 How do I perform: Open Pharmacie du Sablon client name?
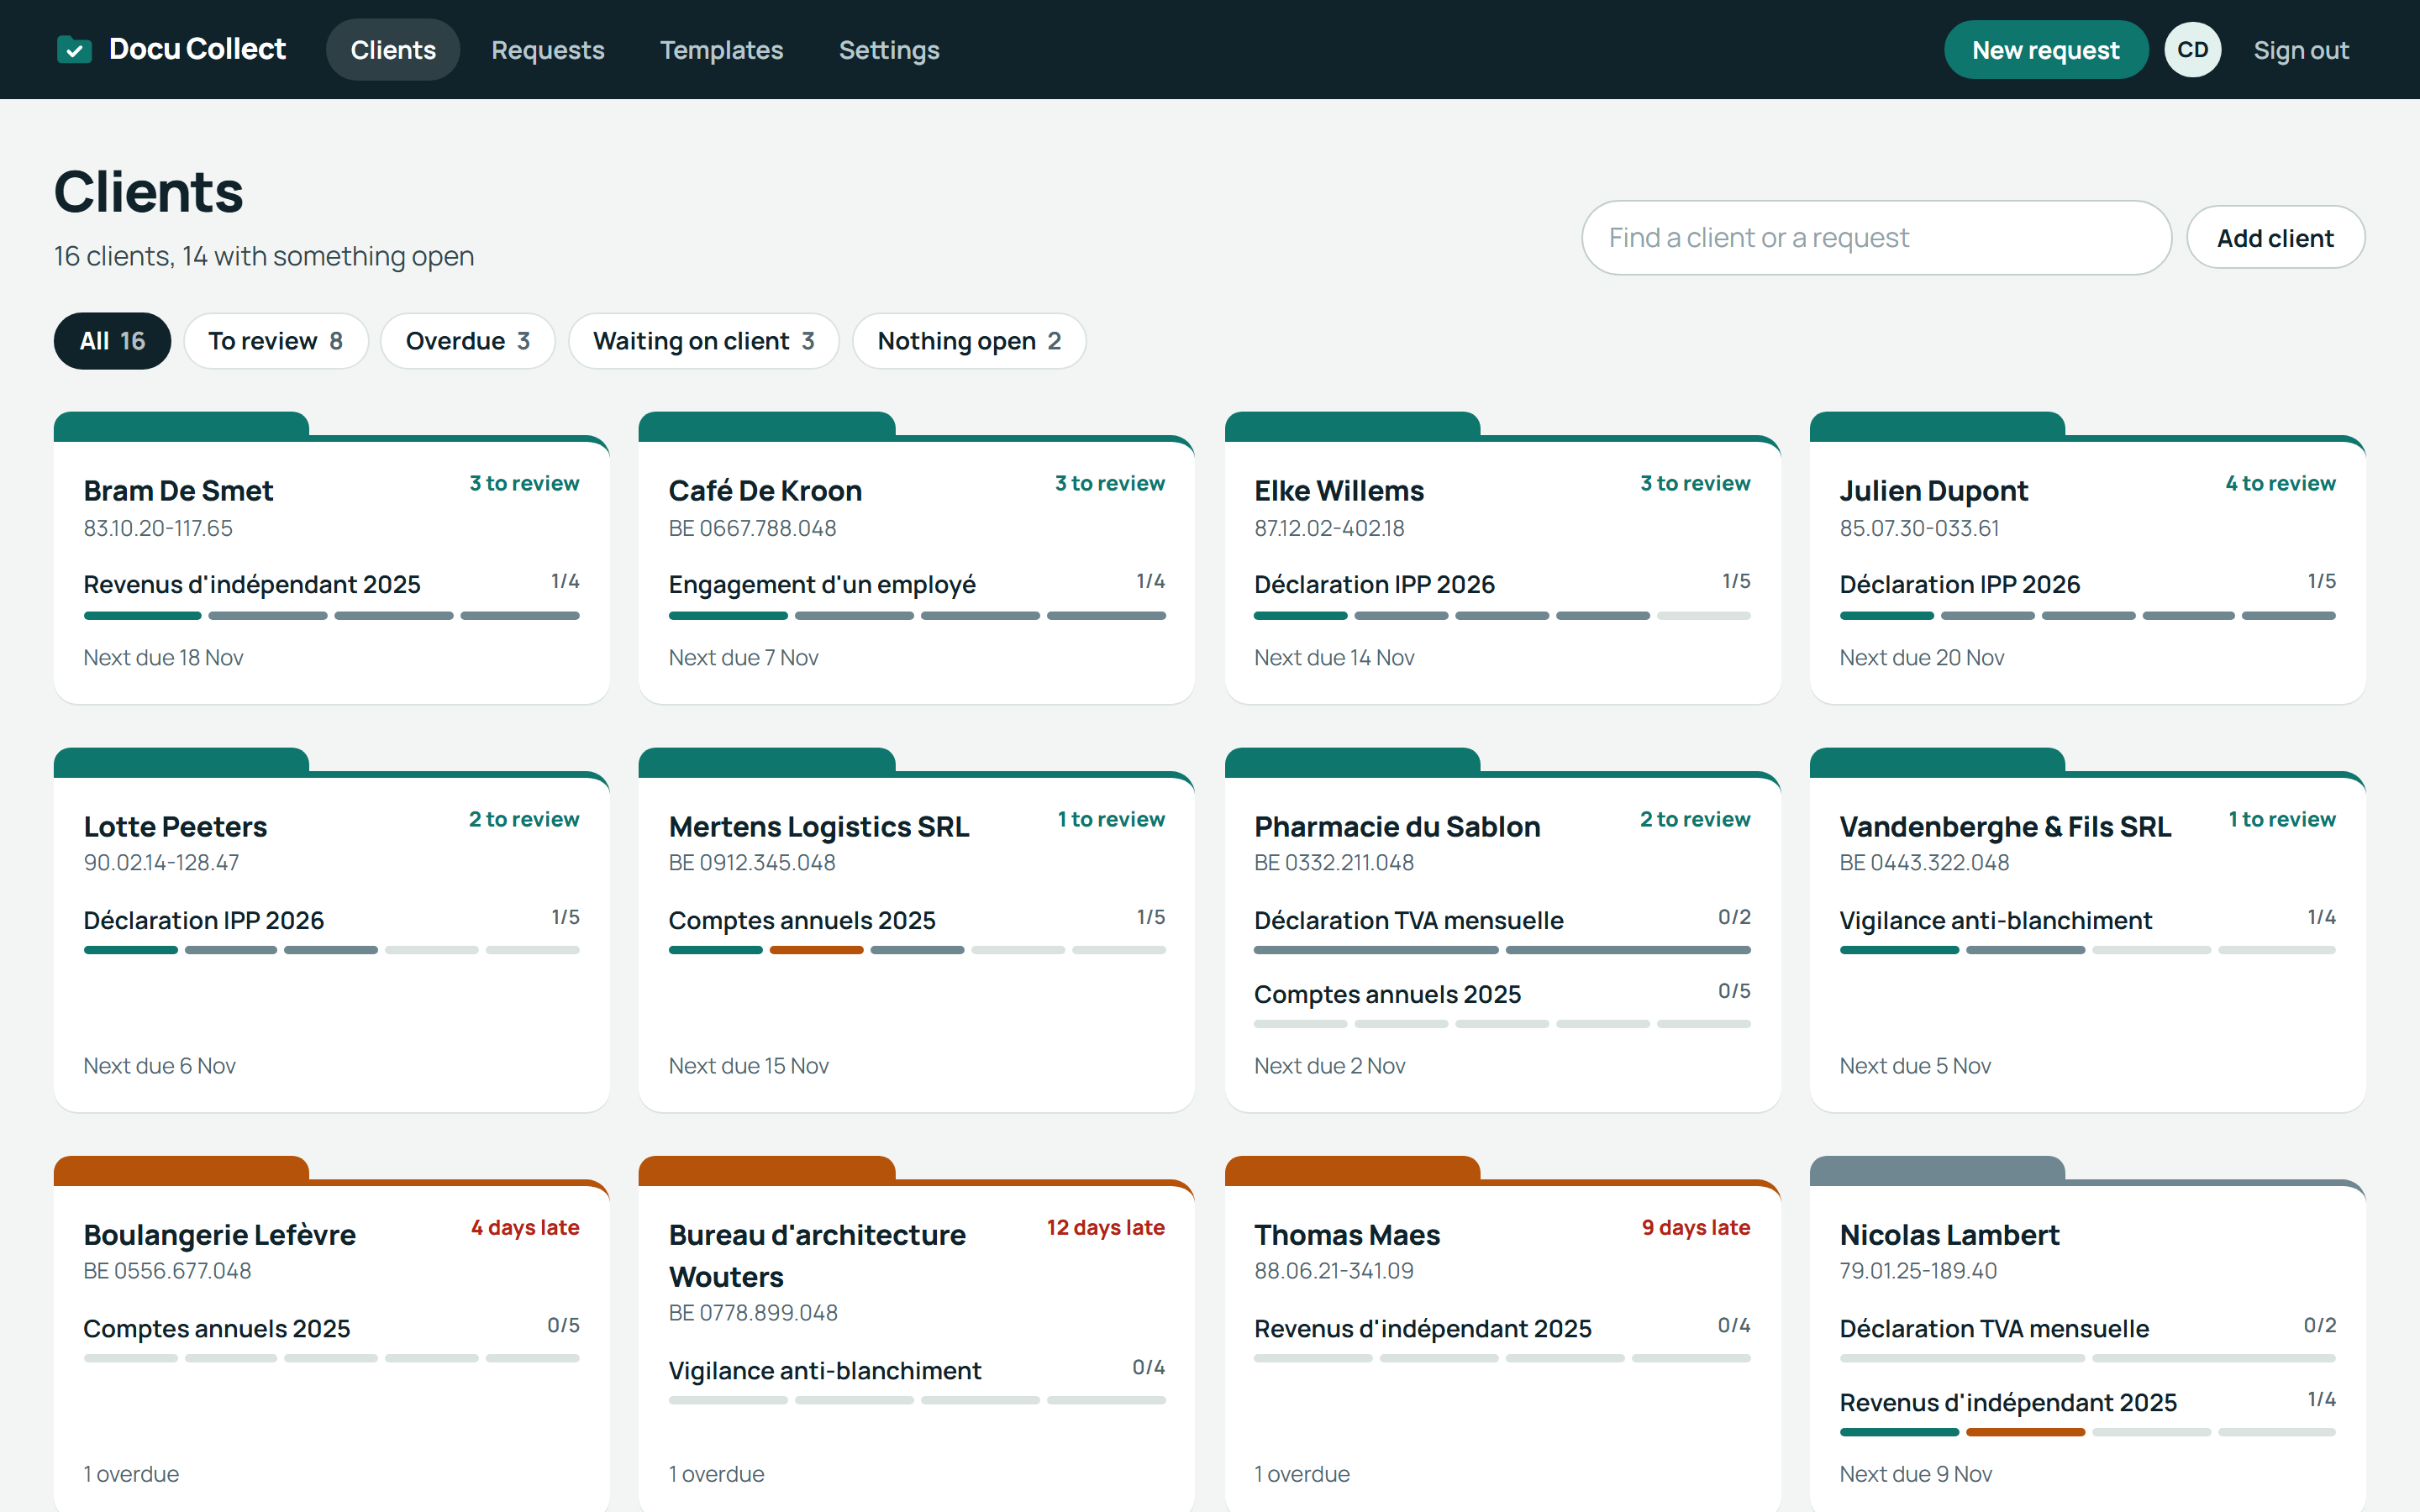tap(1397, 827)
